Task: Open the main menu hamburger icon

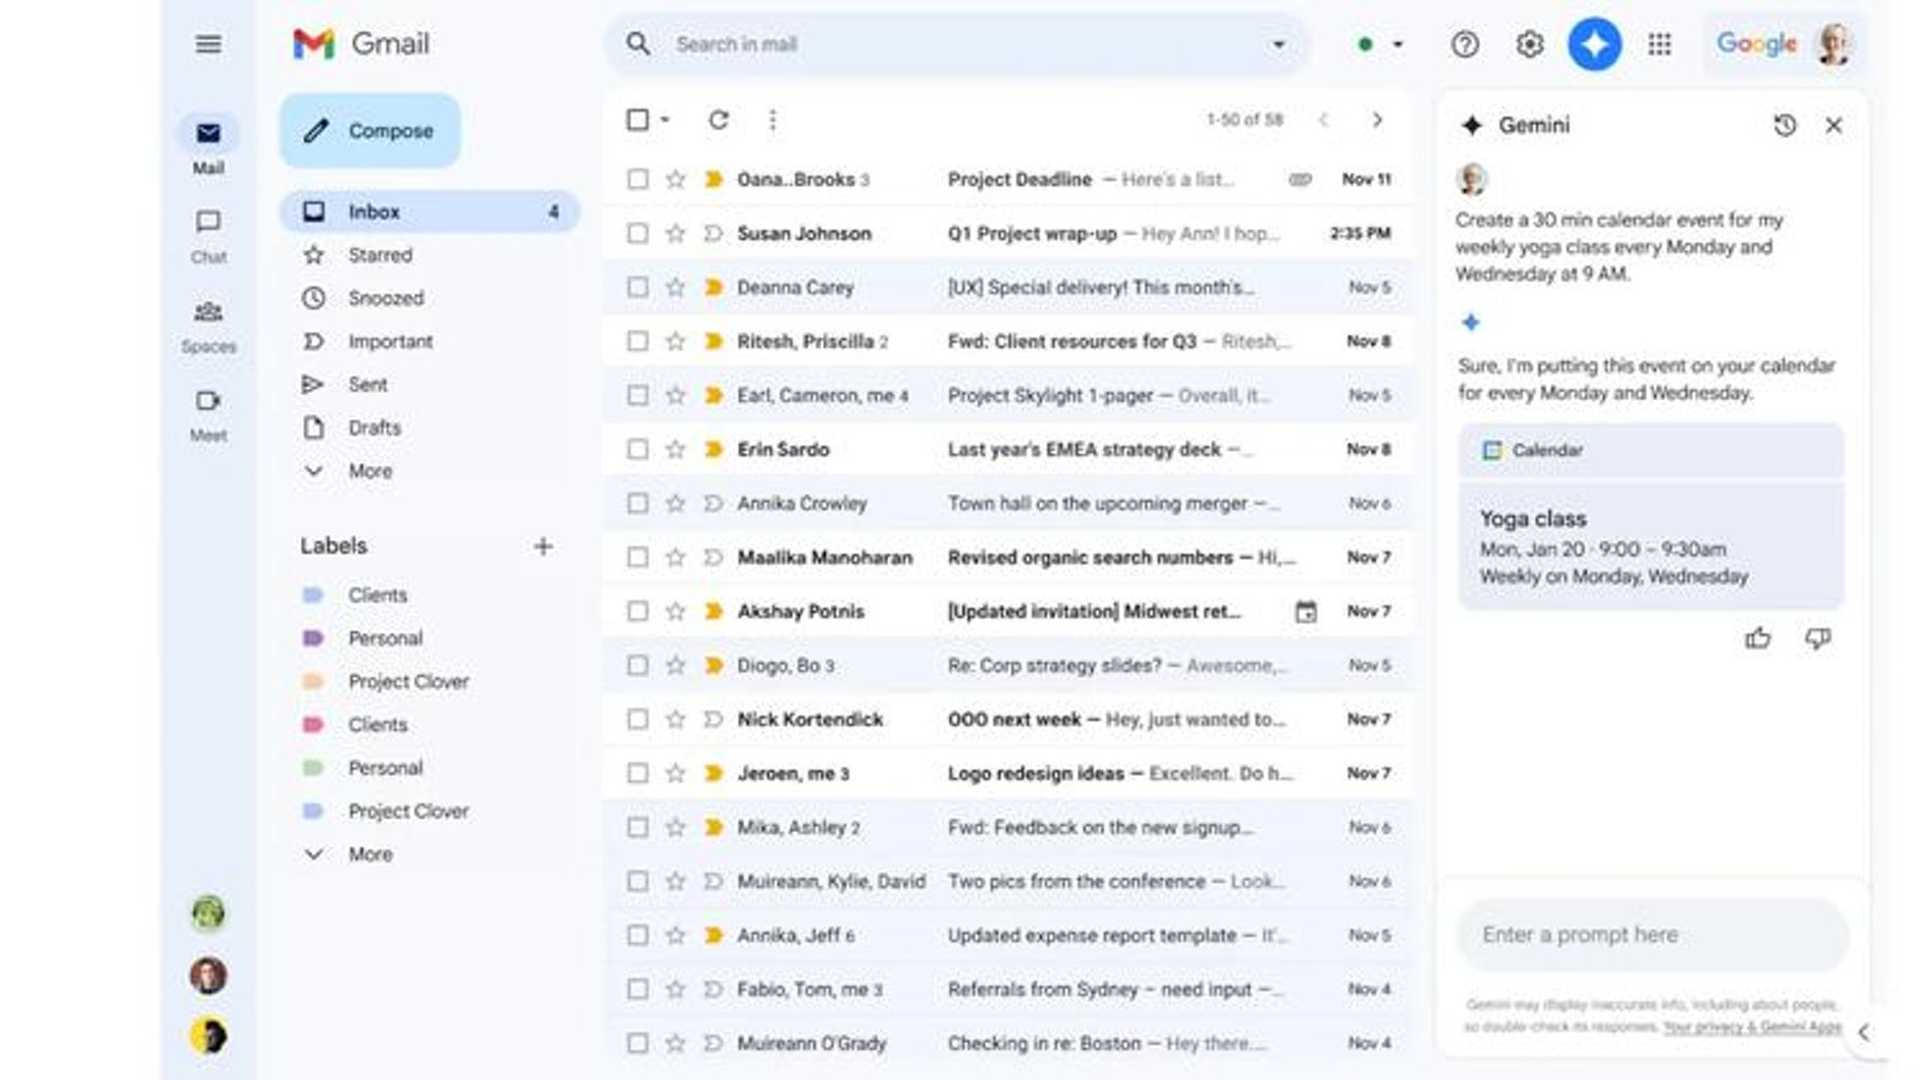Action: pos(208,44)
